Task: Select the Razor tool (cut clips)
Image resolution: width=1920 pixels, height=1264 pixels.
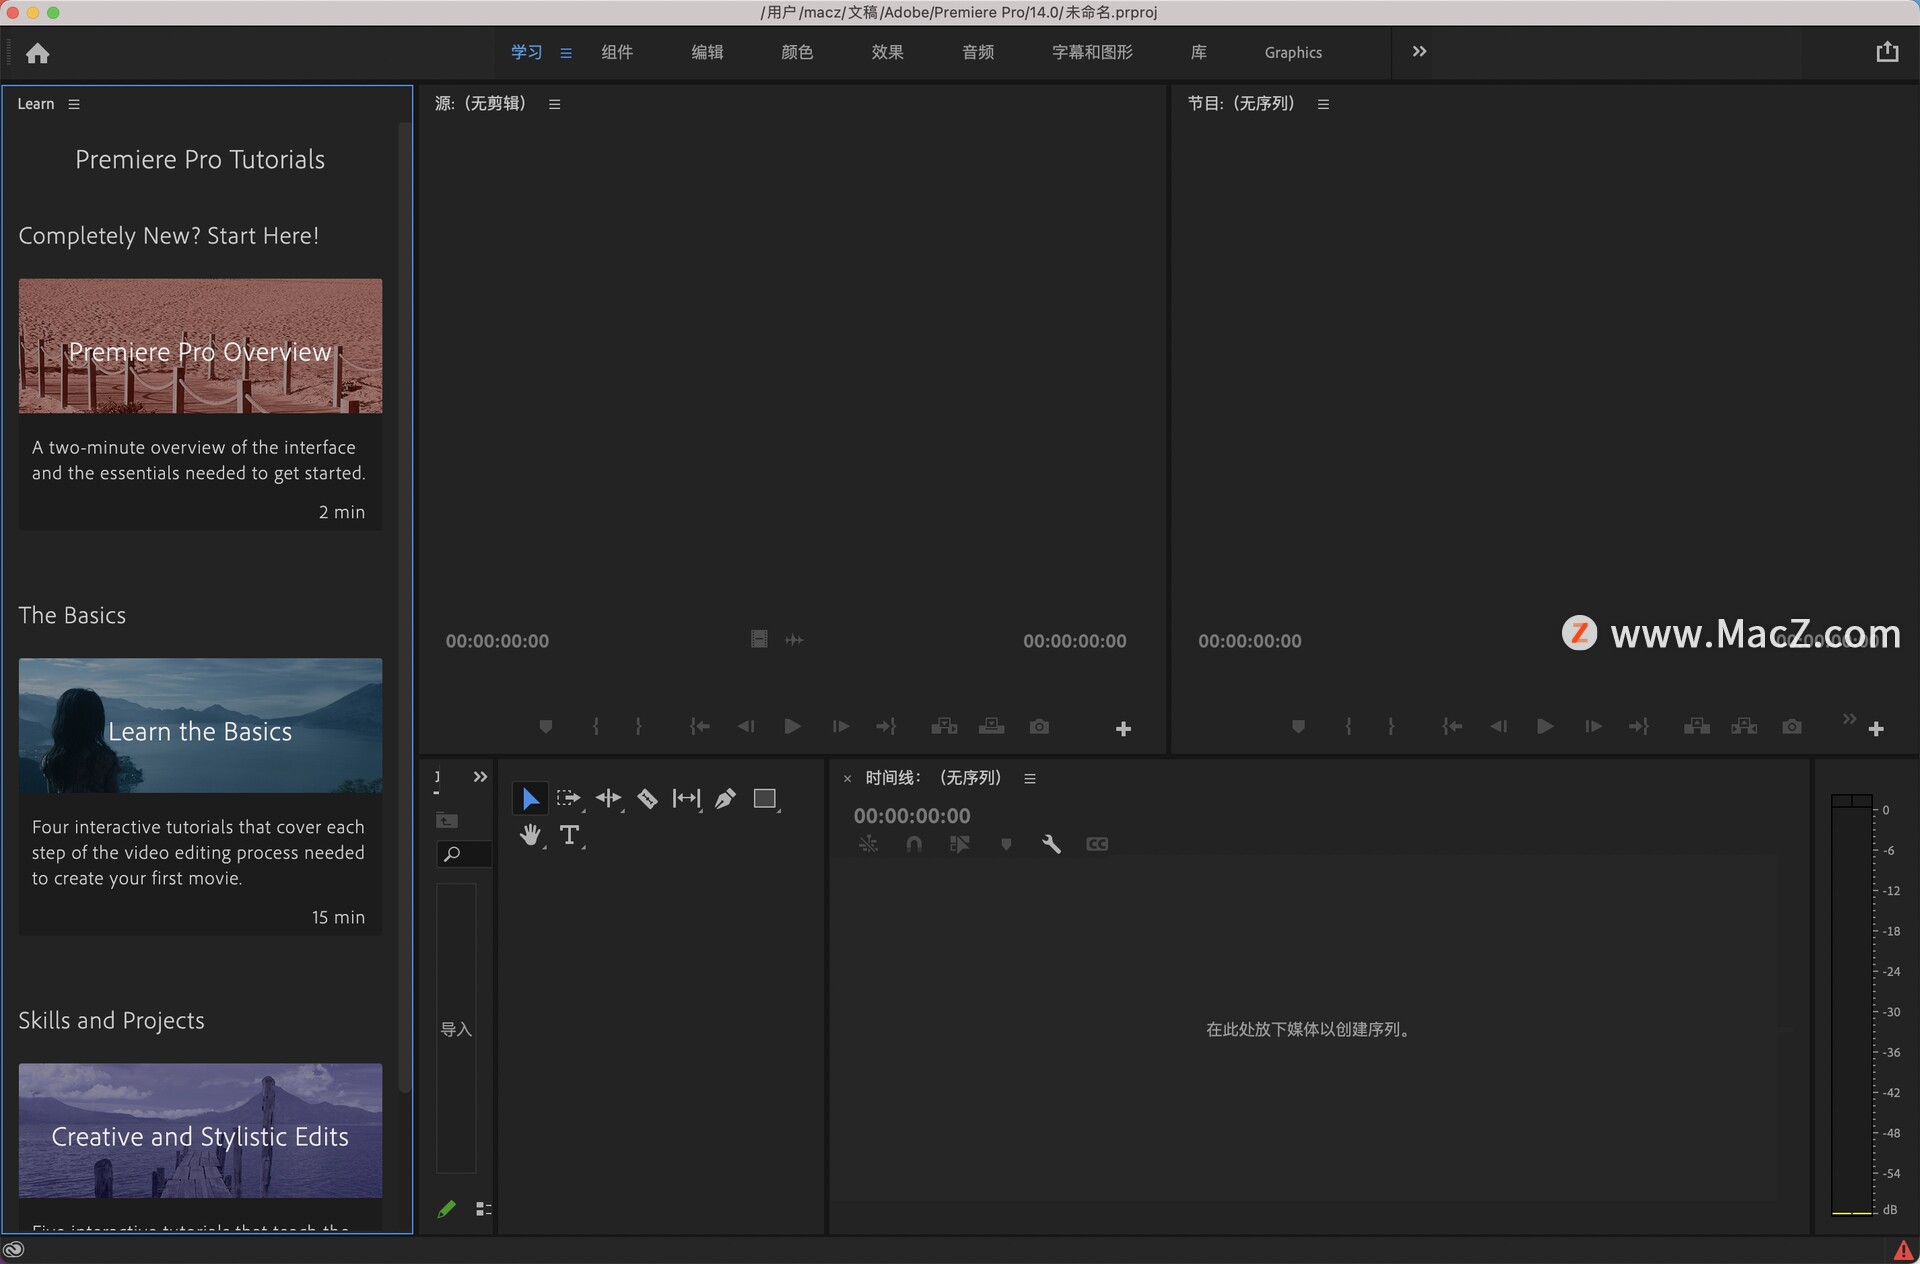Action: pos(648,798)
